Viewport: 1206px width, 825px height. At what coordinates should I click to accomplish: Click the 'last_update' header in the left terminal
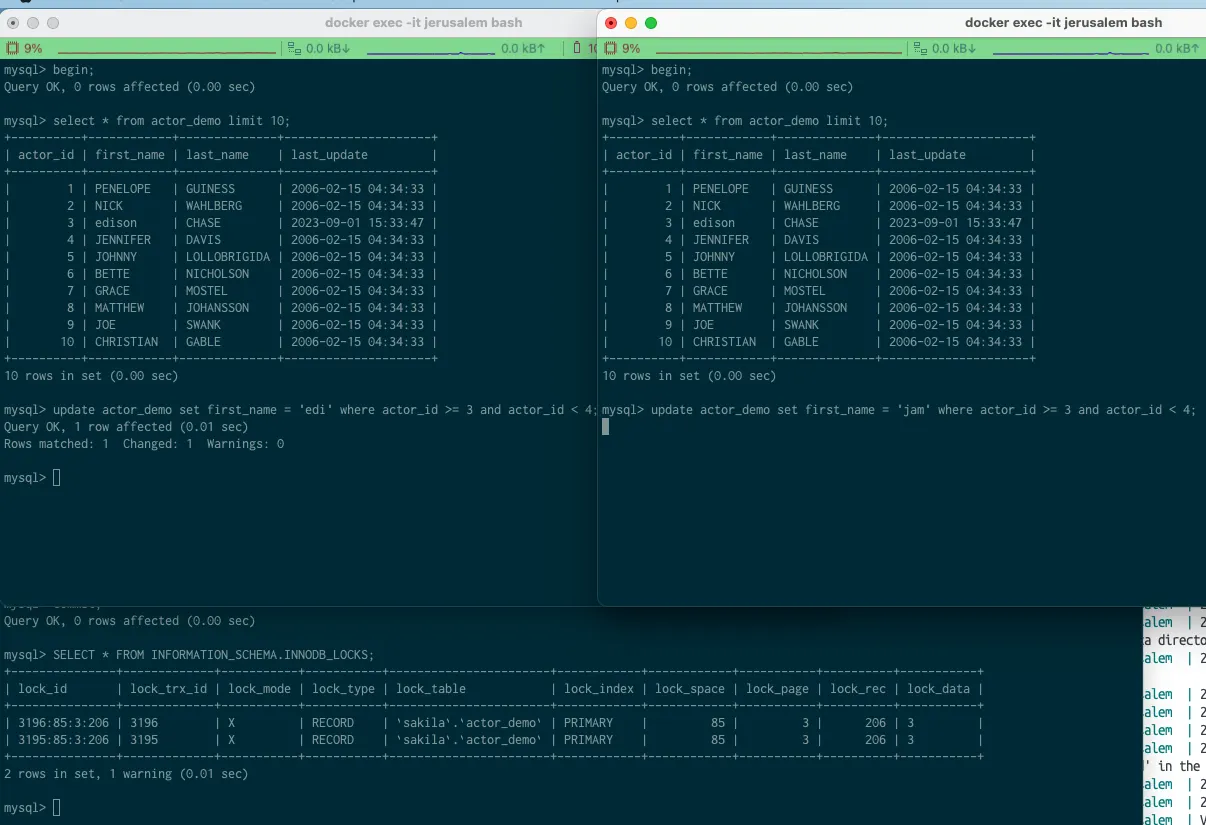pyautogui.click(x=329, y=155)
